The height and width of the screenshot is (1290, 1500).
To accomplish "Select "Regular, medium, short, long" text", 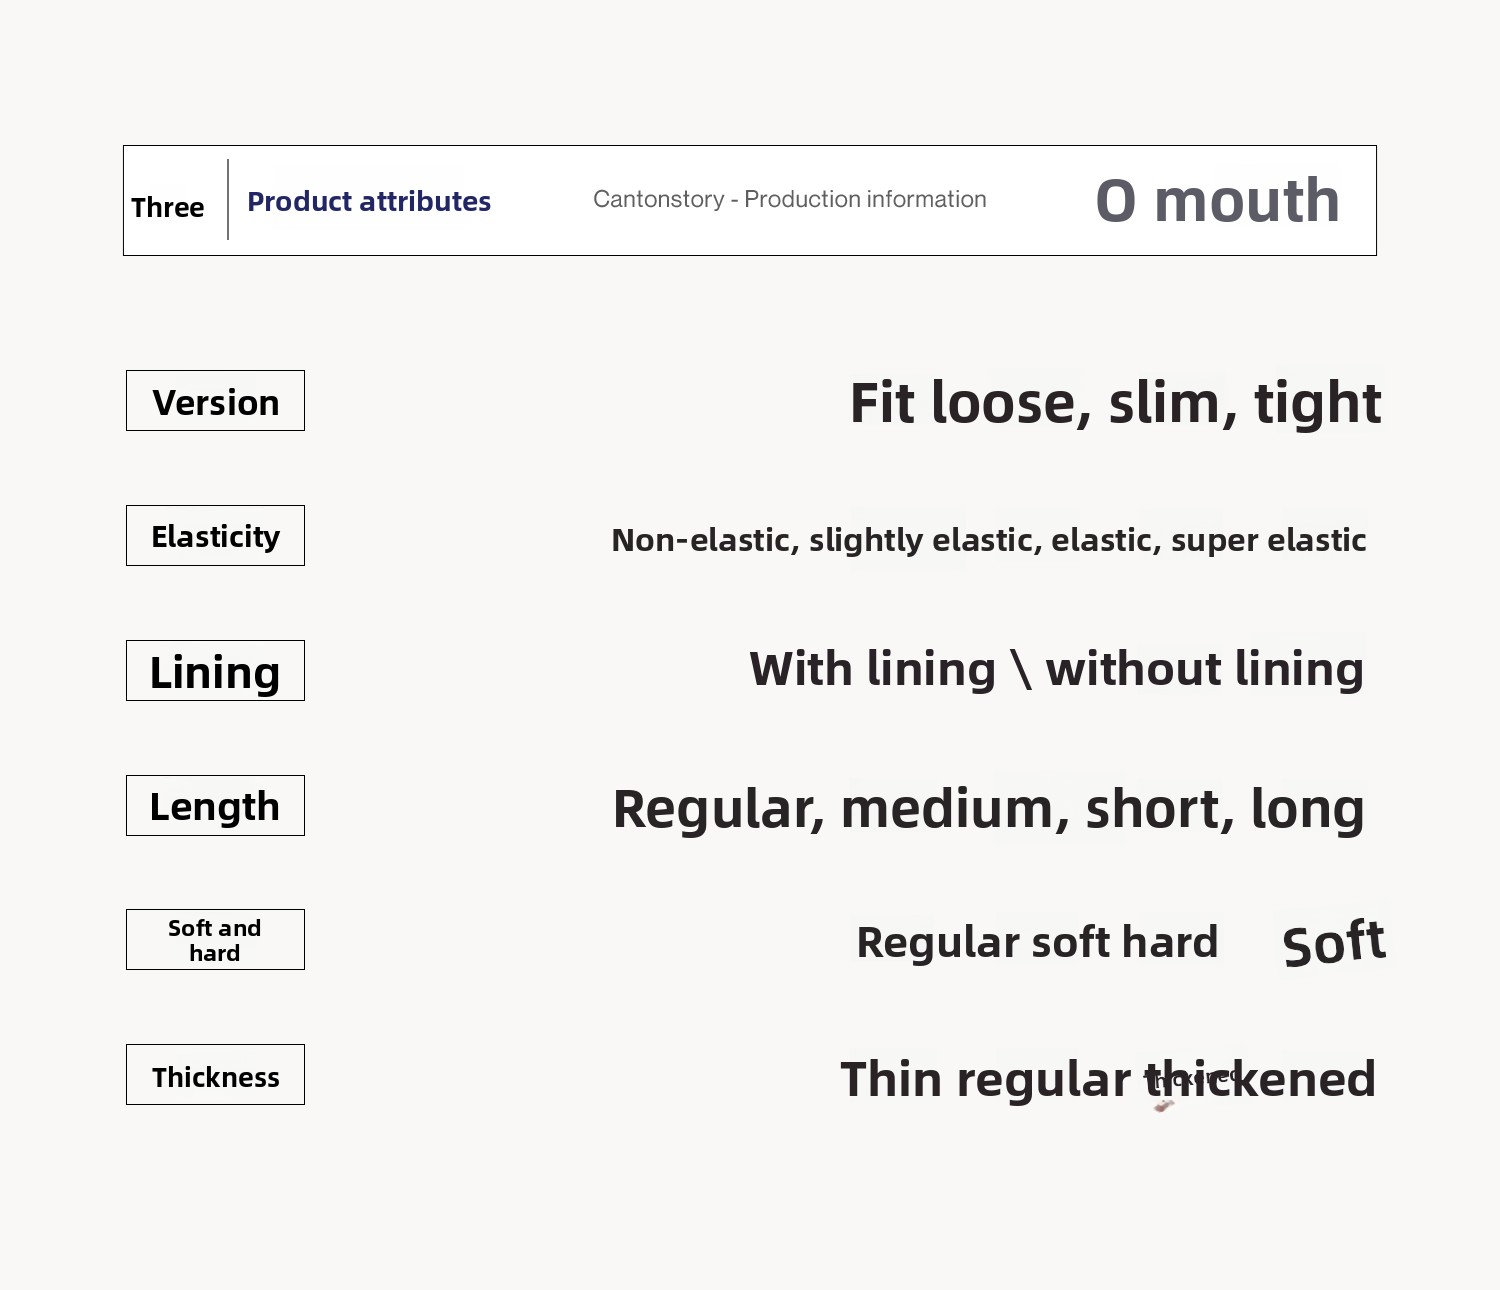I will [x=988, y=809].
